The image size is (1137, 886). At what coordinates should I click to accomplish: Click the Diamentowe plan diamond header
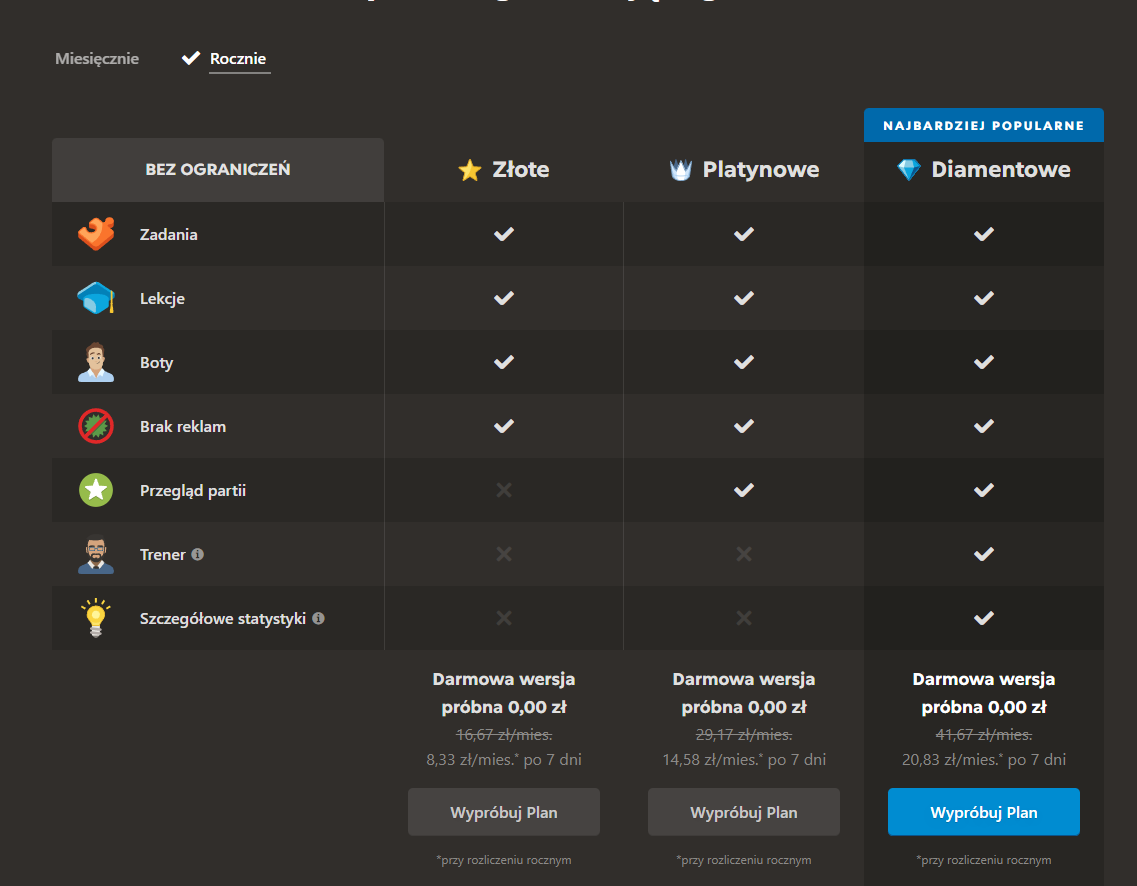click(x=984, y=170)
